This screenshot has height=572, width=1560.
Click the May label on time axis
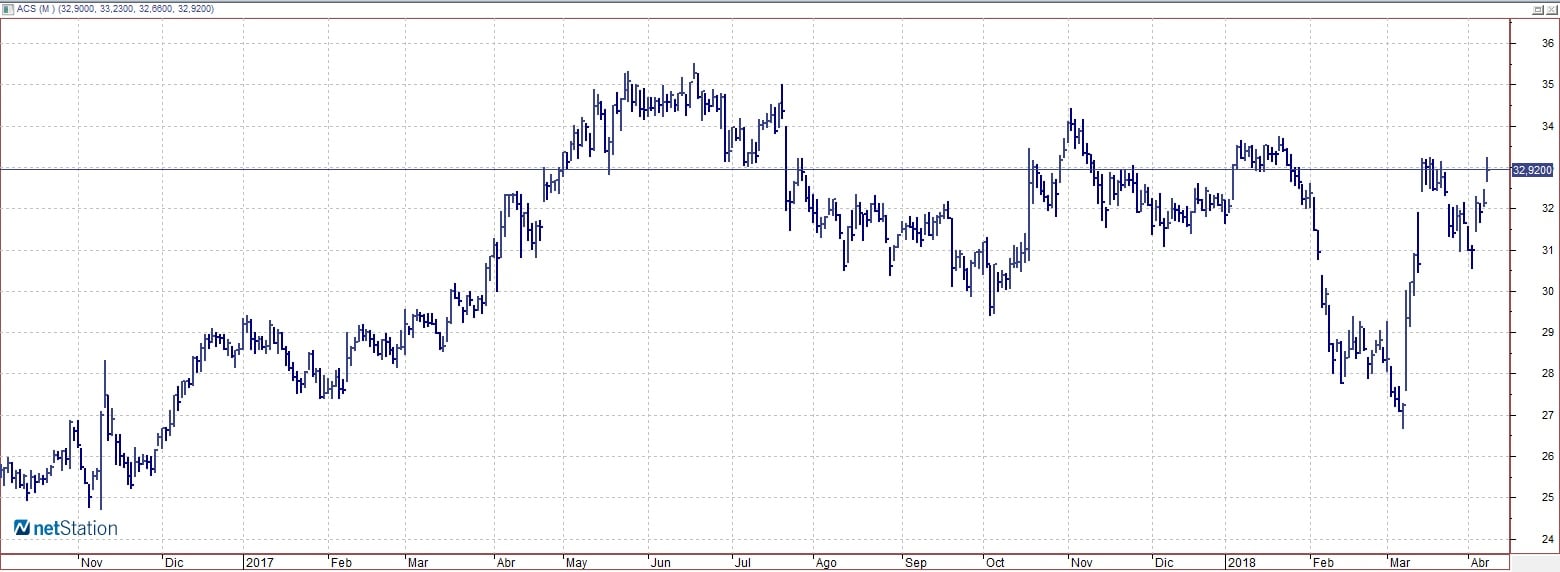point(578,563)
